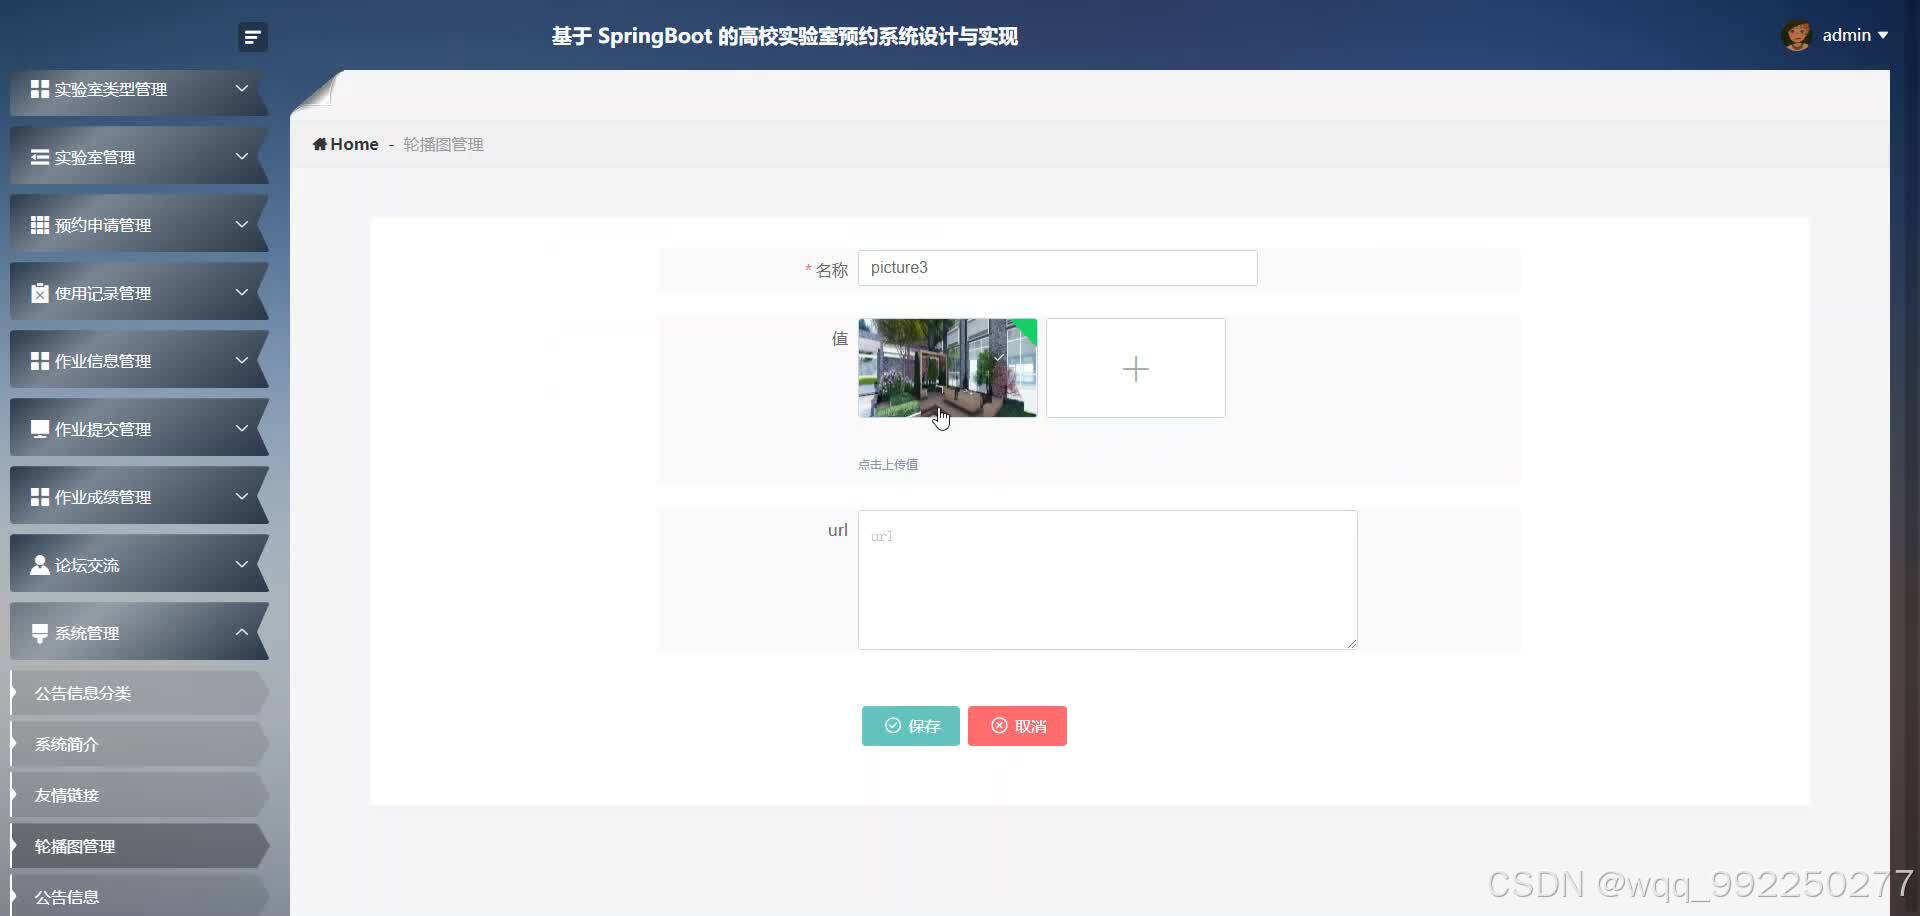Click the Home breadcrumb link
Viewport: 1920px width, 916px height.
[354, 144]
